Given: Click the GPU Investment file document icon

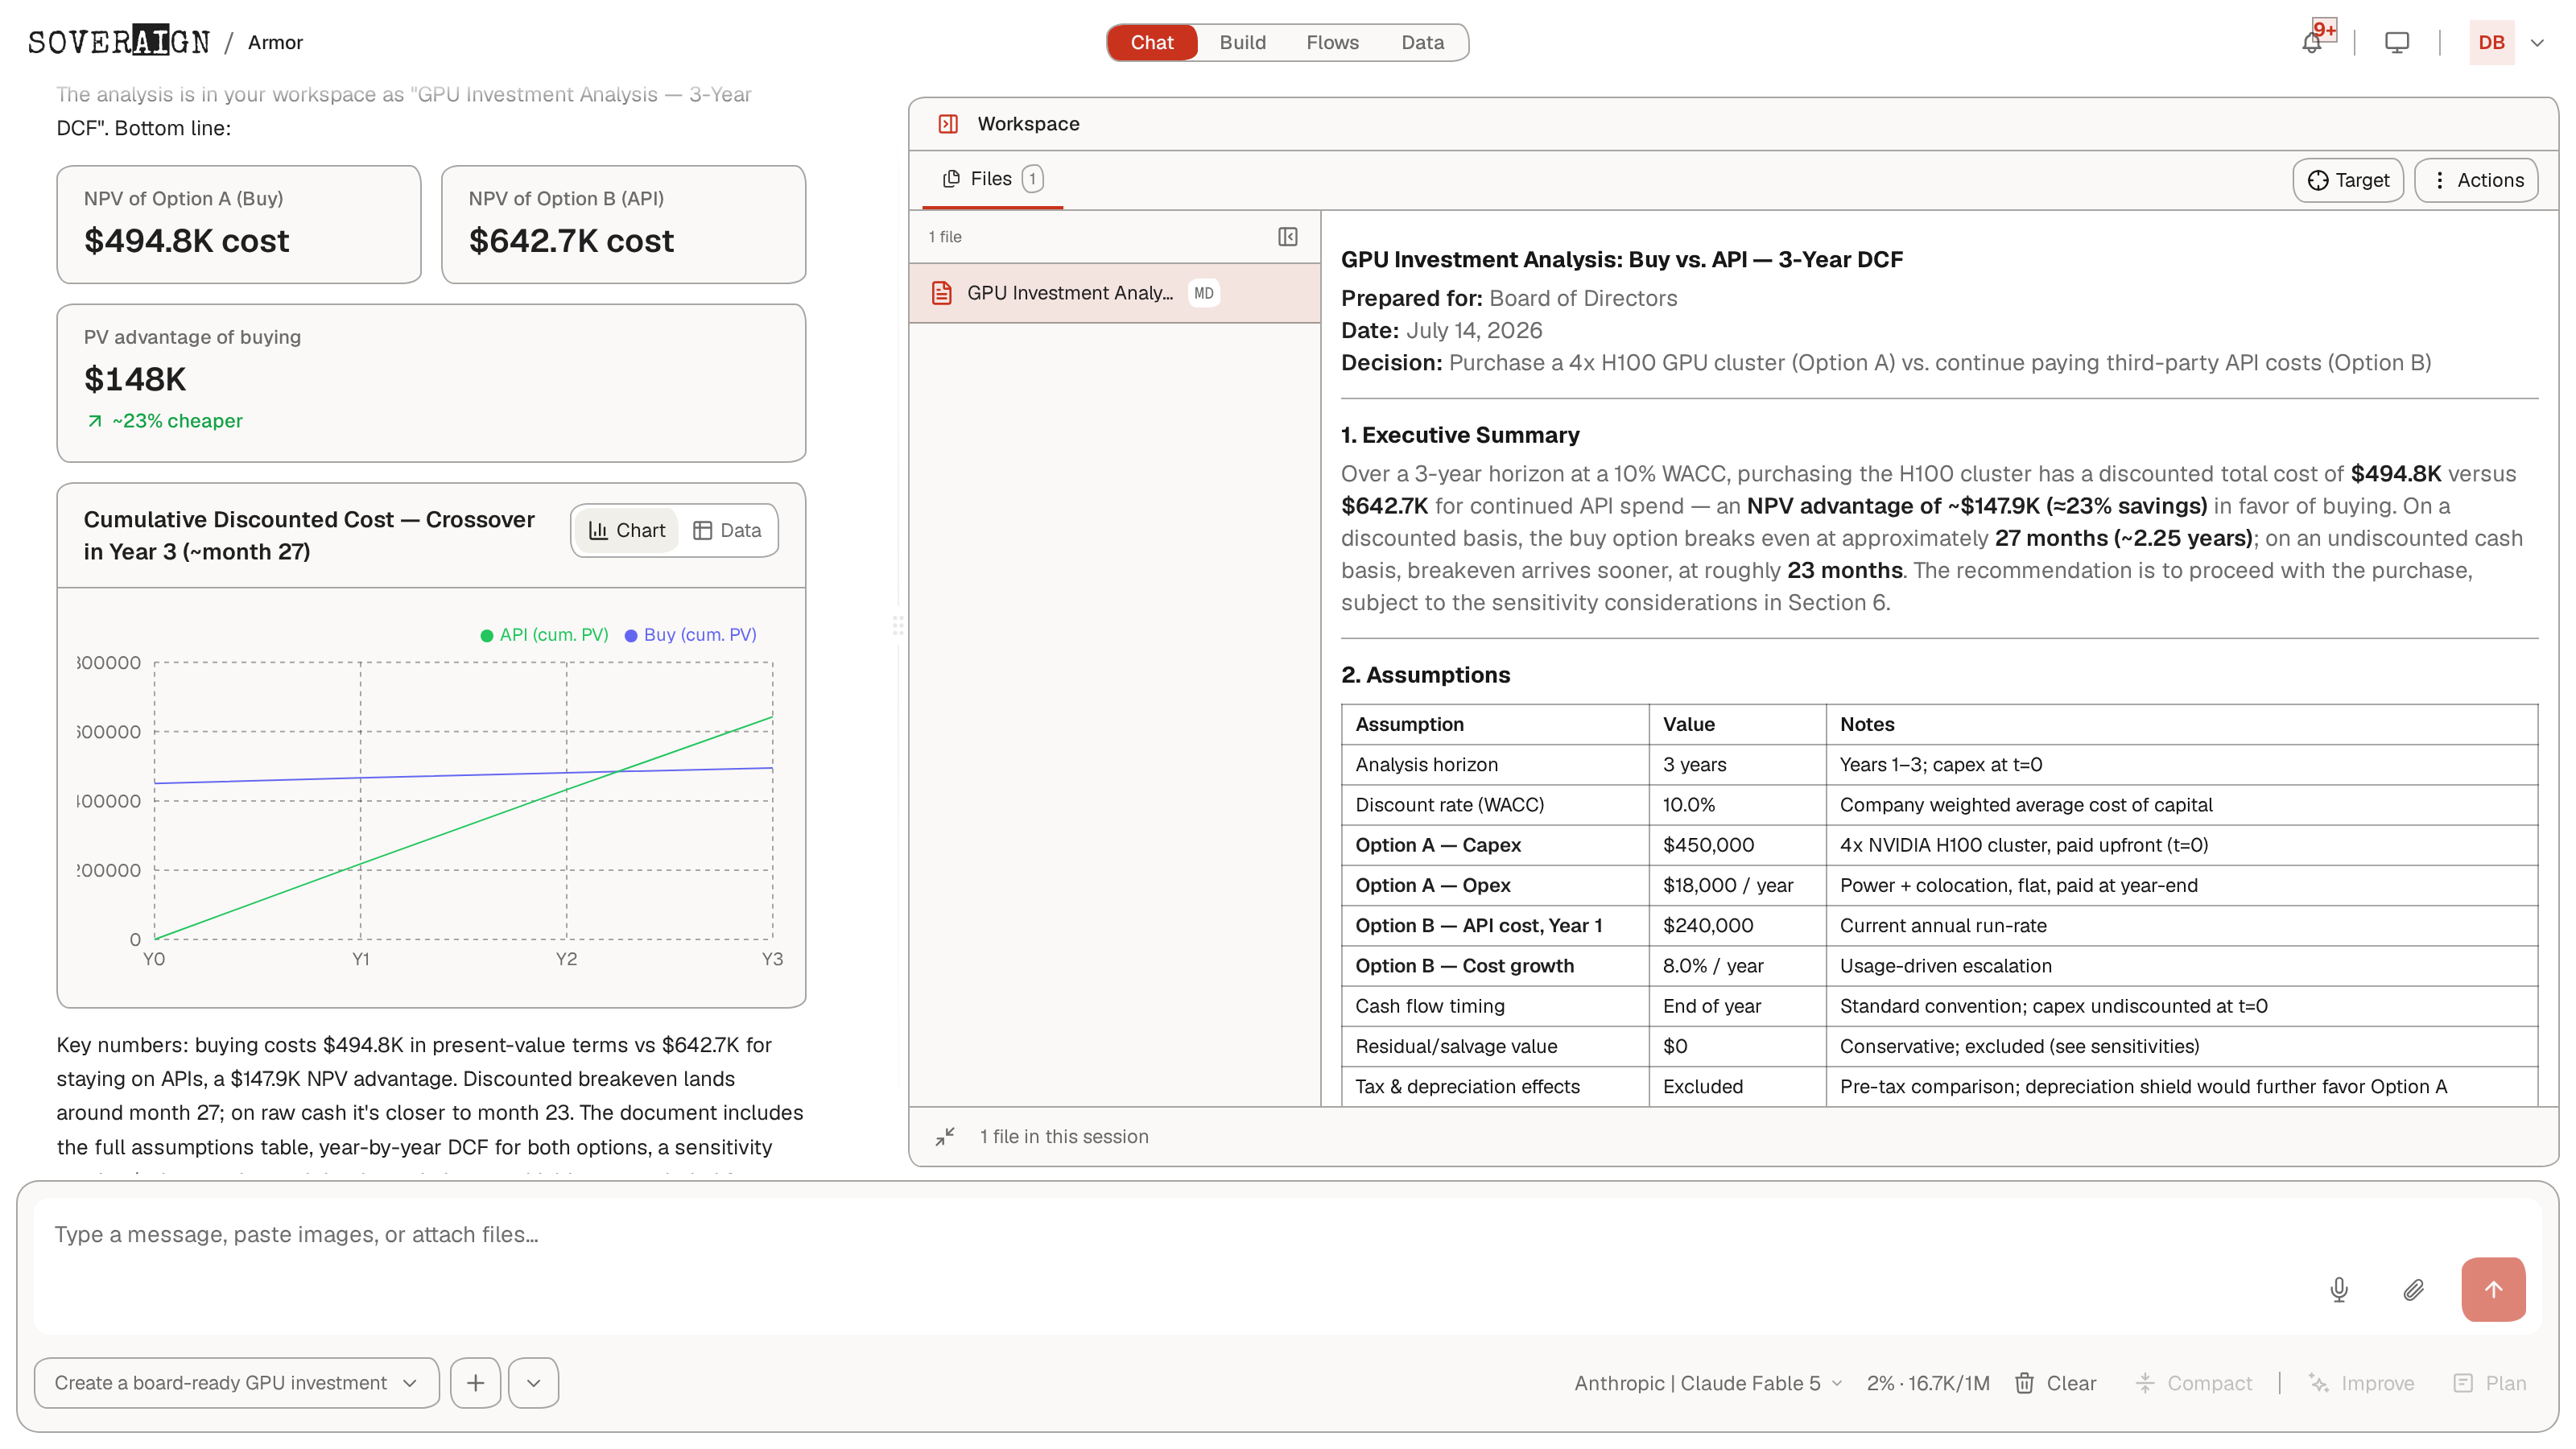Looking at the screenshot, I should (941, 293).
